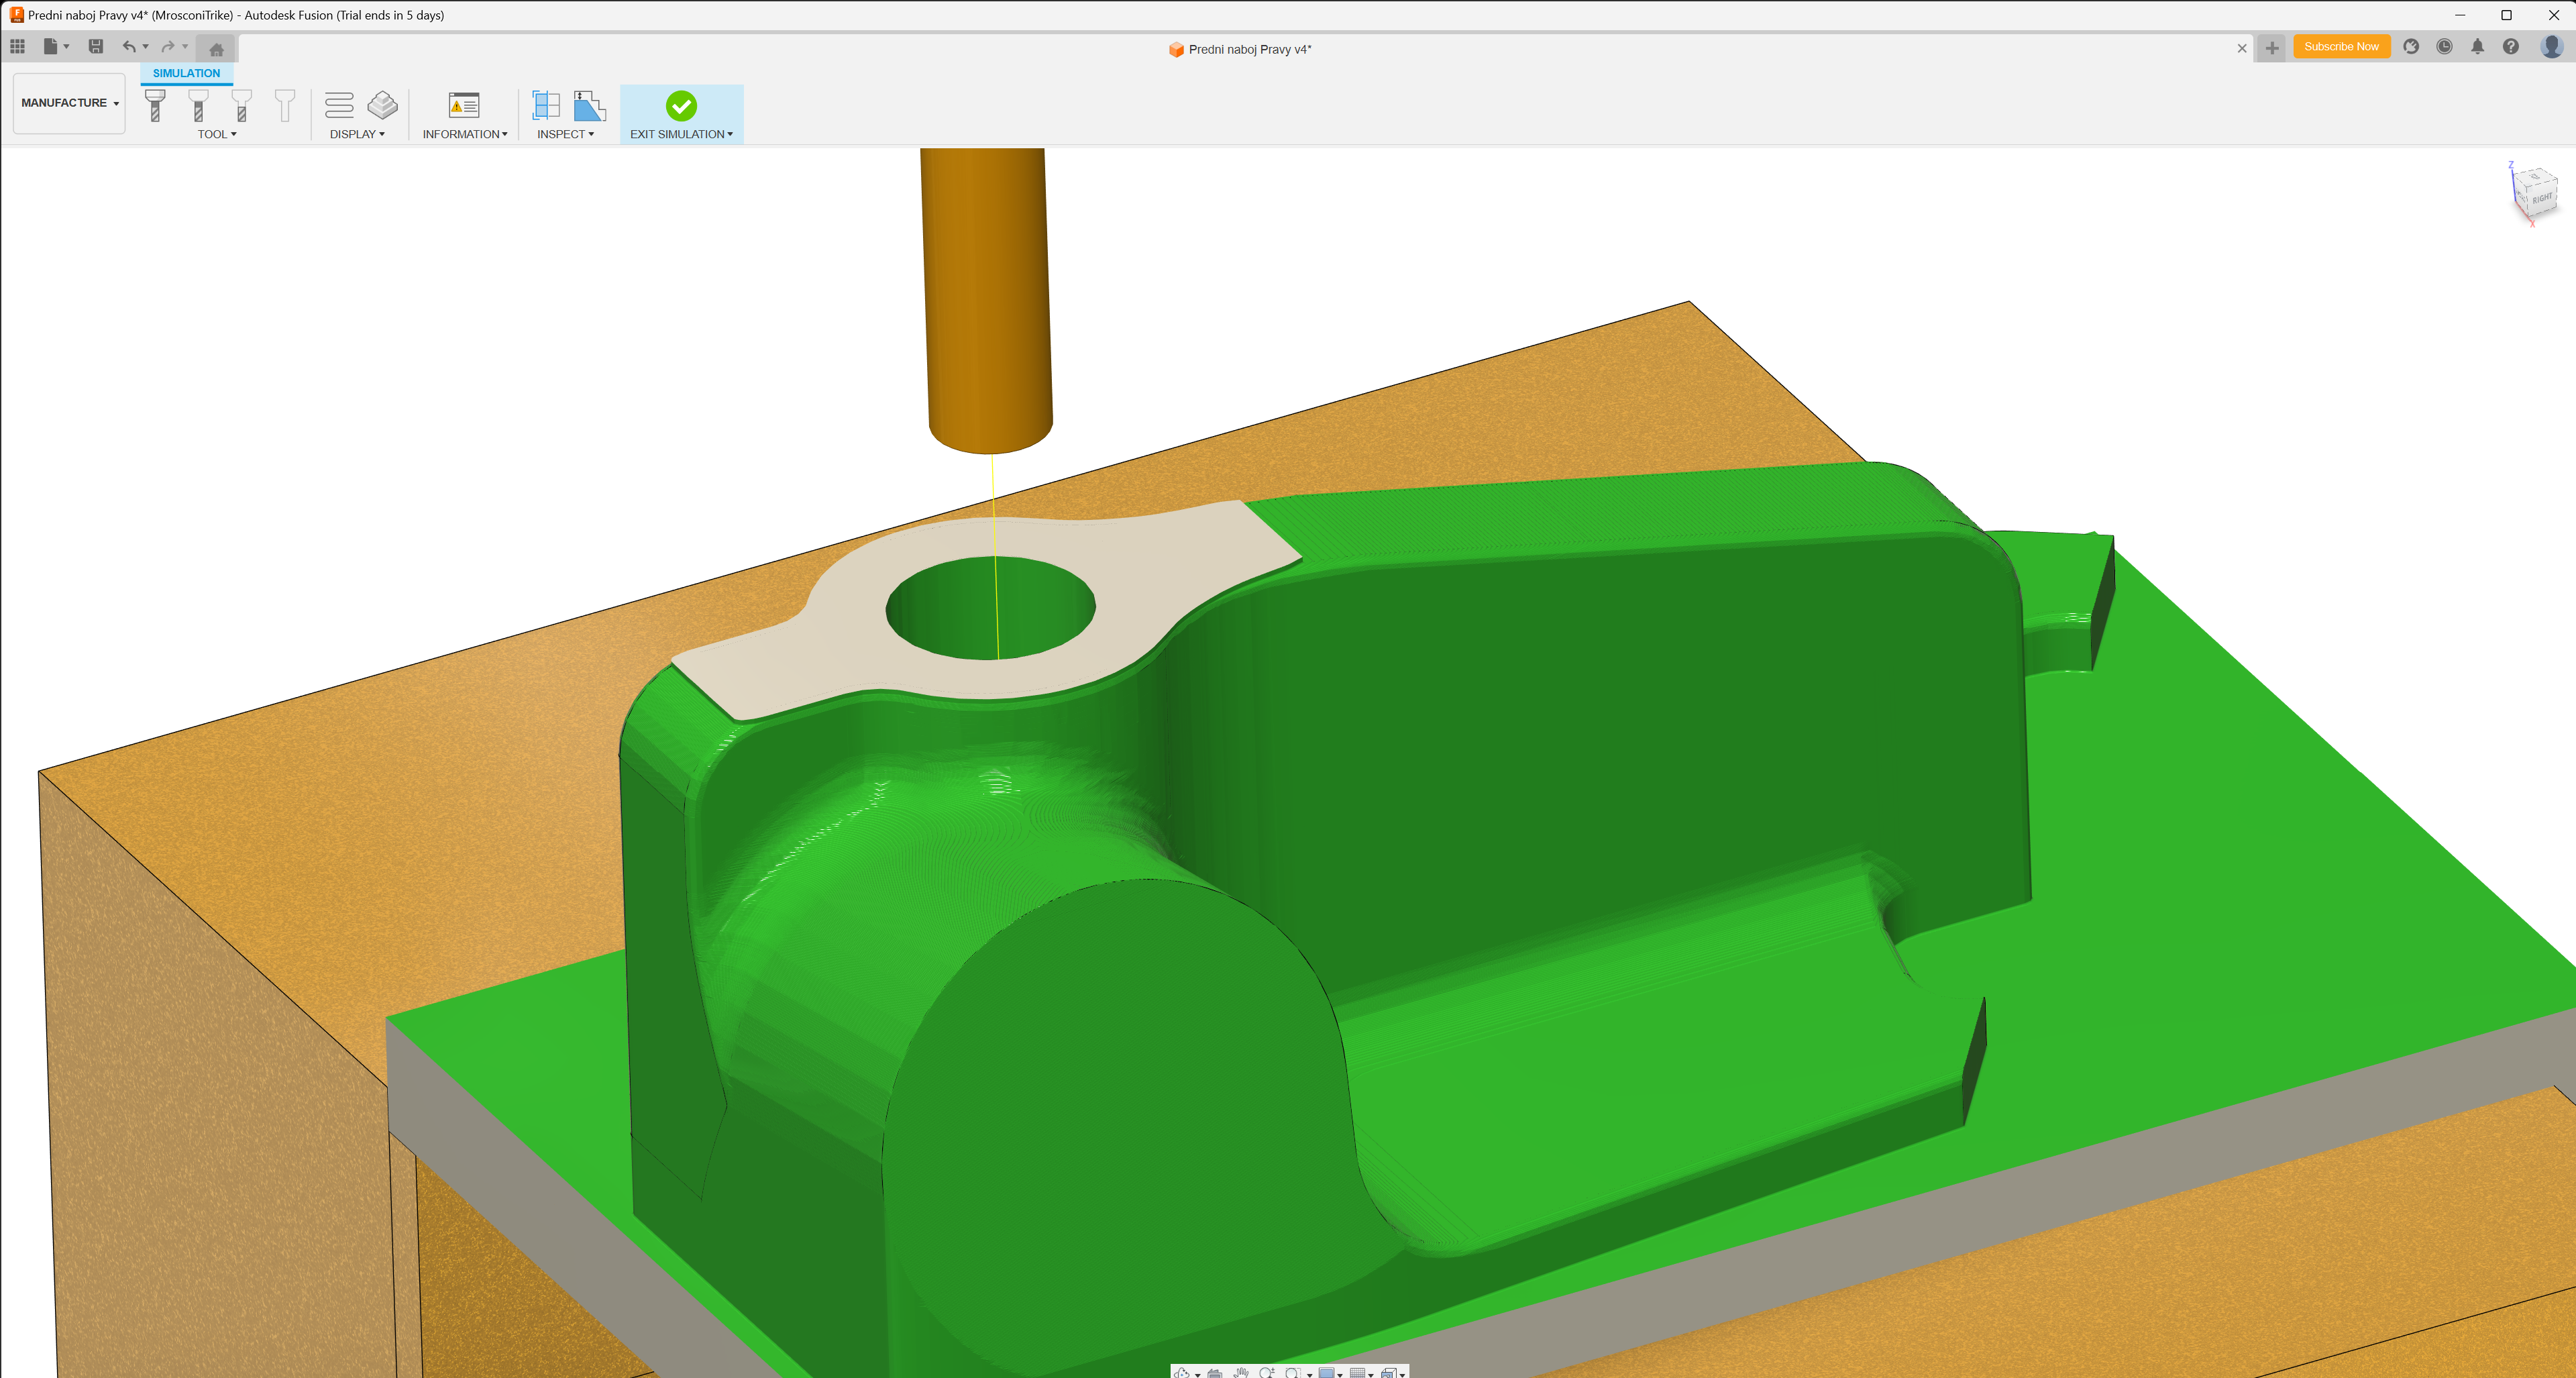Click the Subscribe Now button
The height and width of the screenshot is (1378, 2576).
pos(2340,46)
